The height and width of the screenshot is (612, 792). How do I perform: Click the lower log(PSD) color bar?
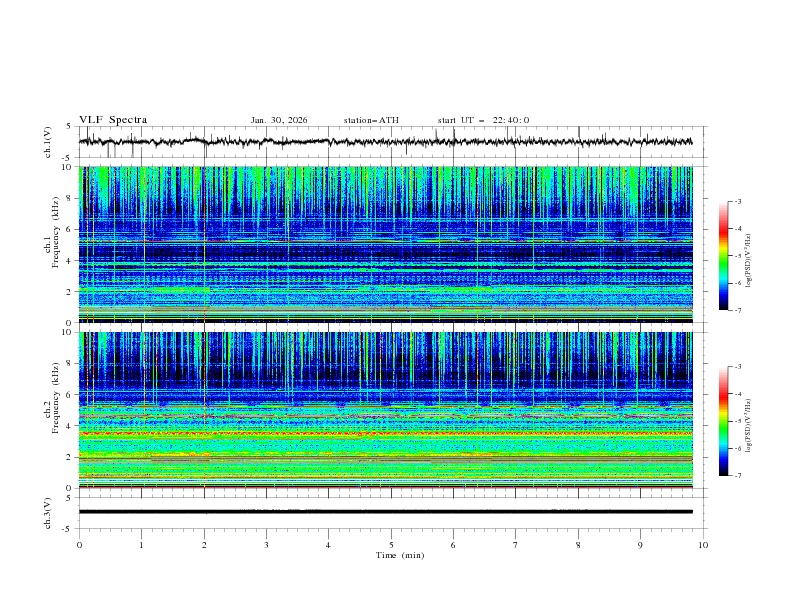tap(723, 421)
